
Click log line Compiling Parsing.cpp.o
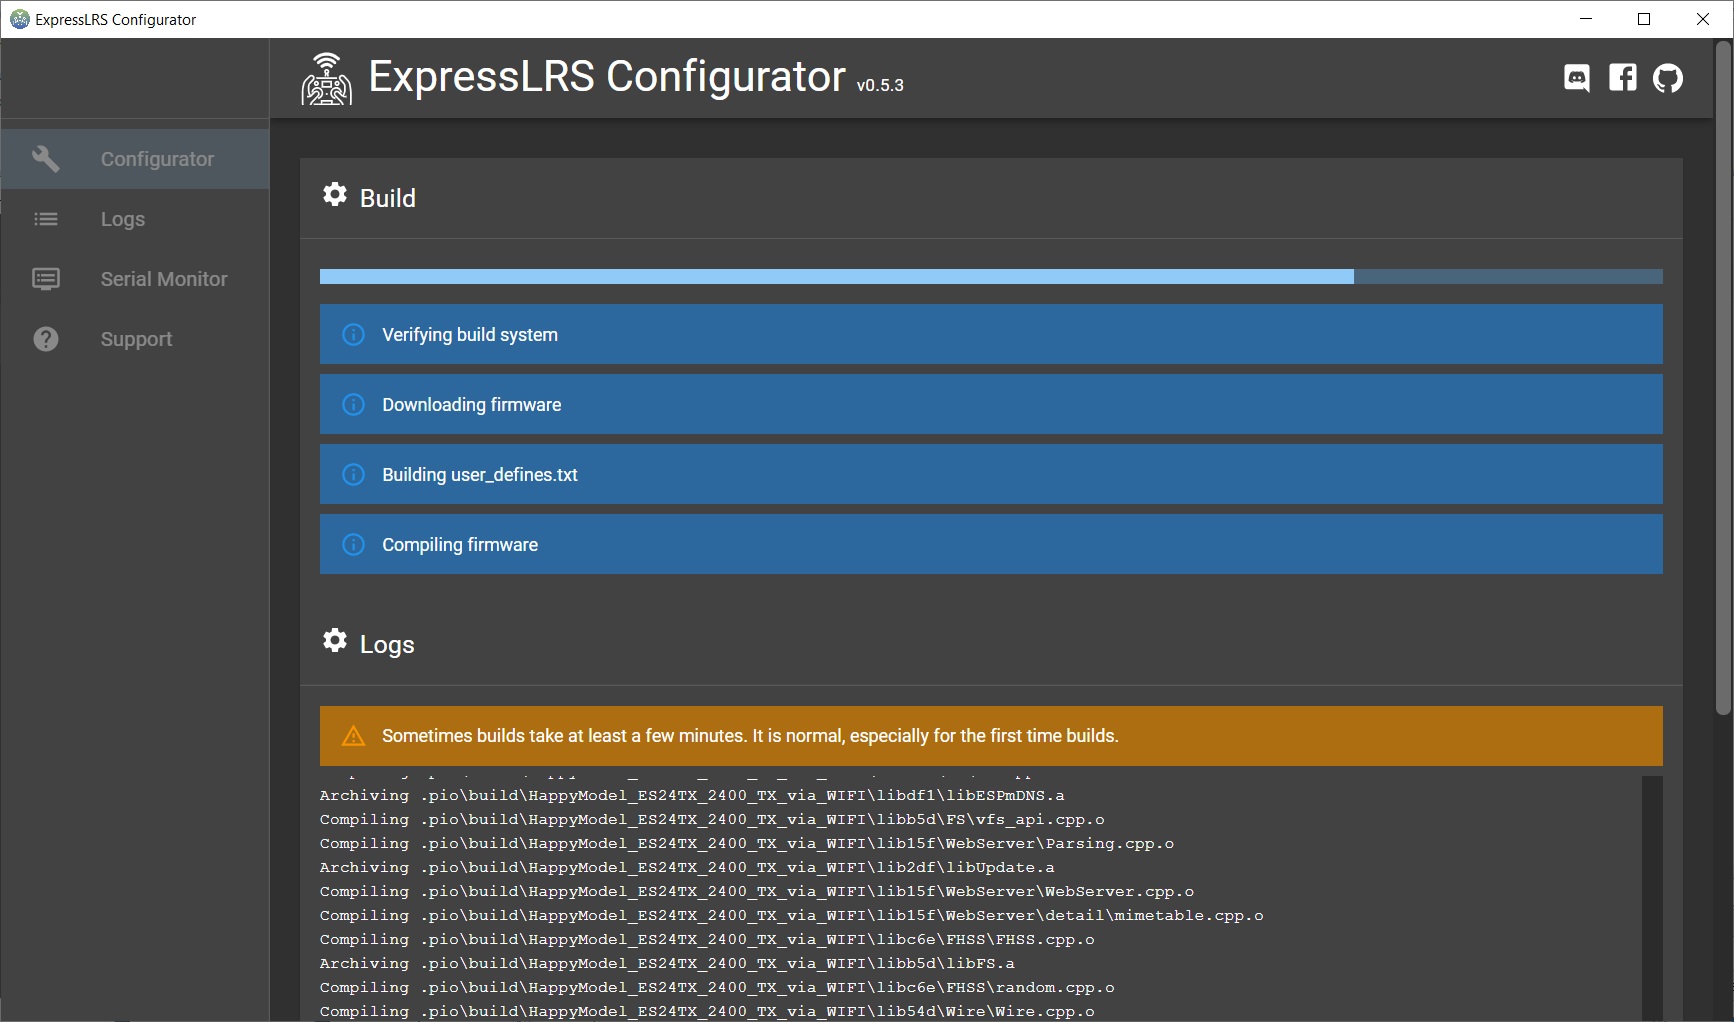747,844
